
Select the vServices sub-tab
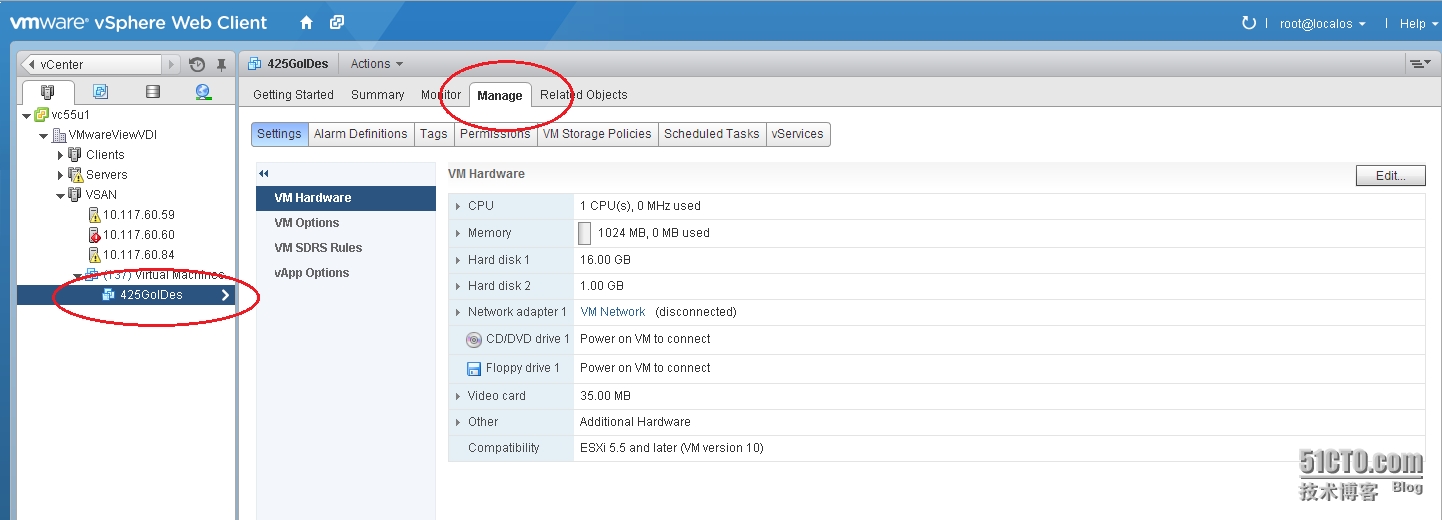click(798, 134)
